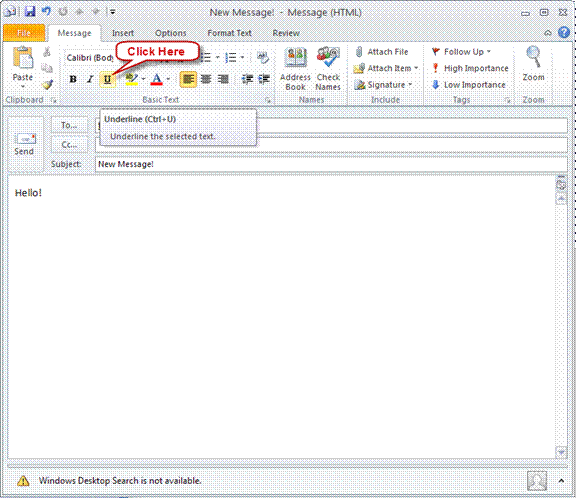Toggle Italic formatting
The width and height of the screenshot is (576, 498).
click(x=90, y=79)
